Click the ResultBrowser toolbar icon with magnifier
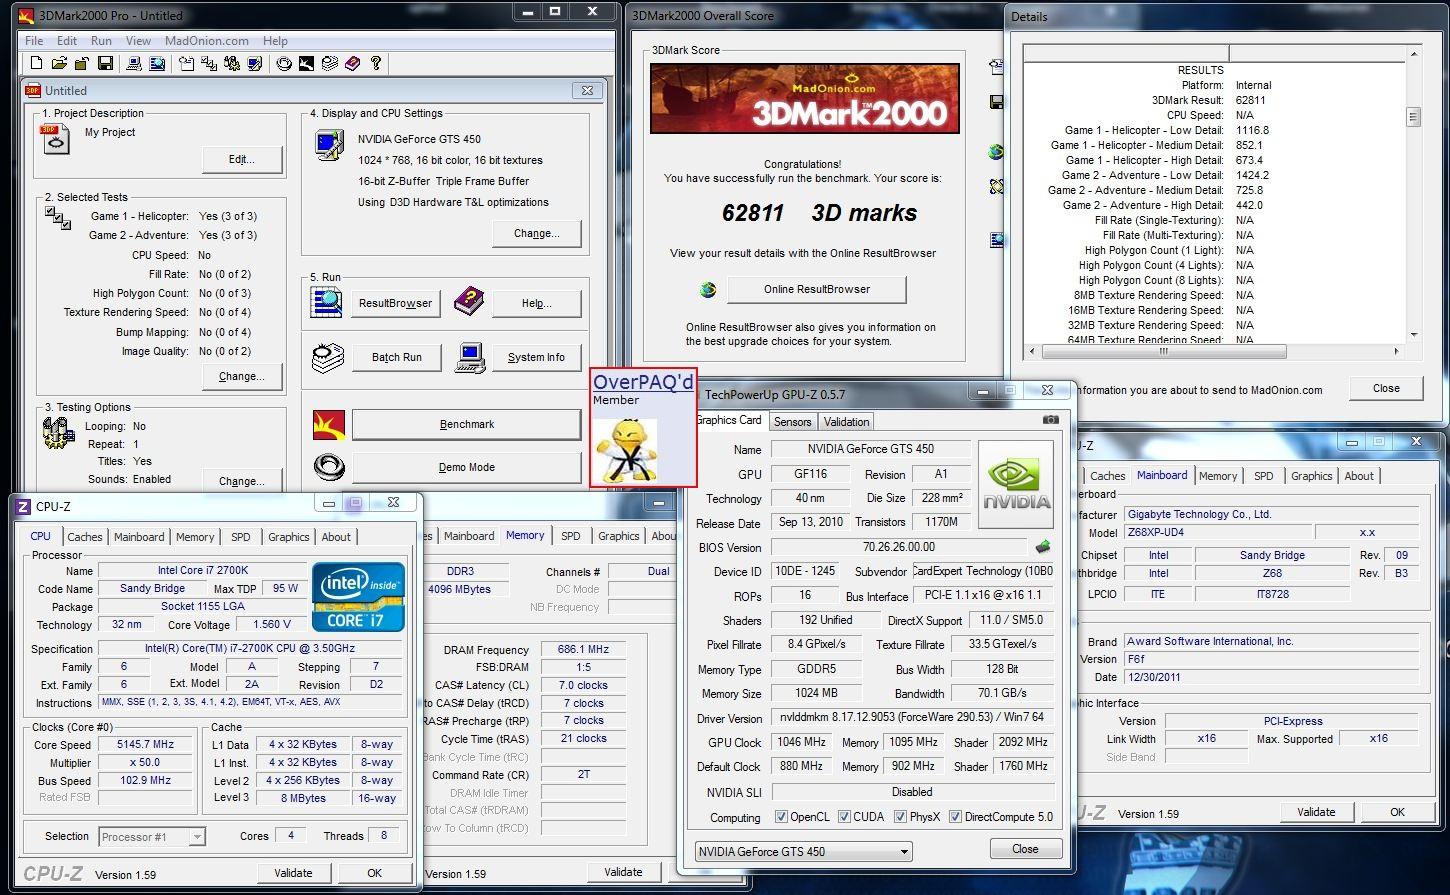The image size is (1450, 895). click(x=157, y=63)
